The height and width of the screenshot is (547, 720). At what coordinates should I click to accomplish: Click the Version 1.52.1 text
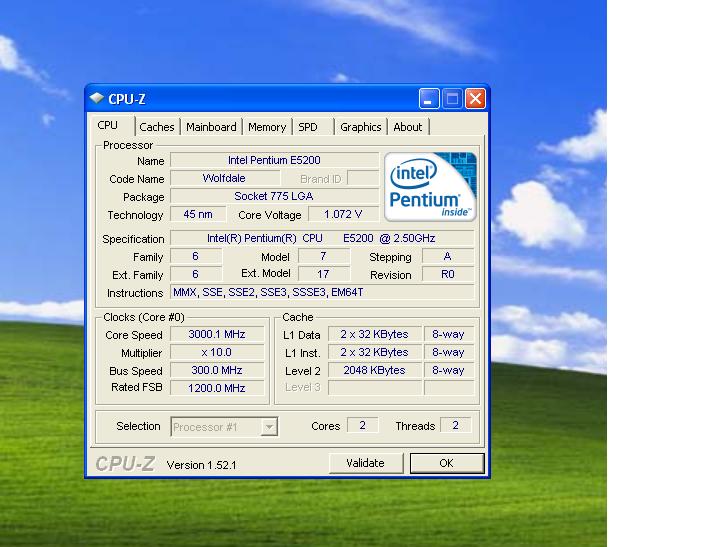pos(202,465)
